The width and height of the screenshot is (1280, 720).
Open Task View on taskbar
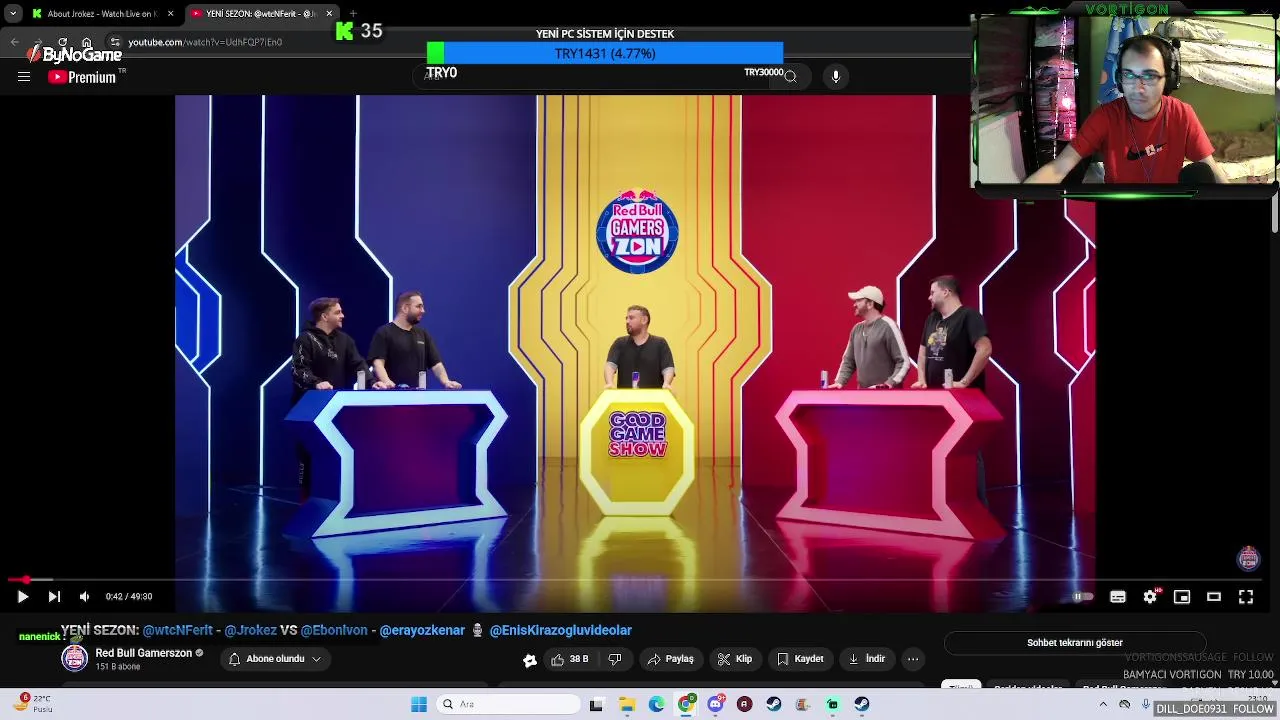point(596,704)
